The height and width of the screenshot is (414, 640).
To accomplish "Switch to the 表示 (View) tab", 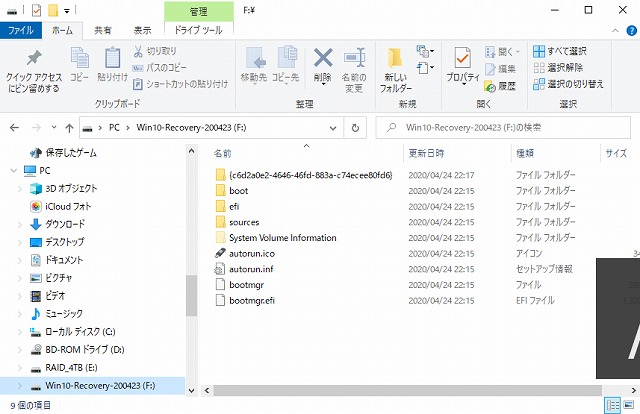I will pos(142,30).
